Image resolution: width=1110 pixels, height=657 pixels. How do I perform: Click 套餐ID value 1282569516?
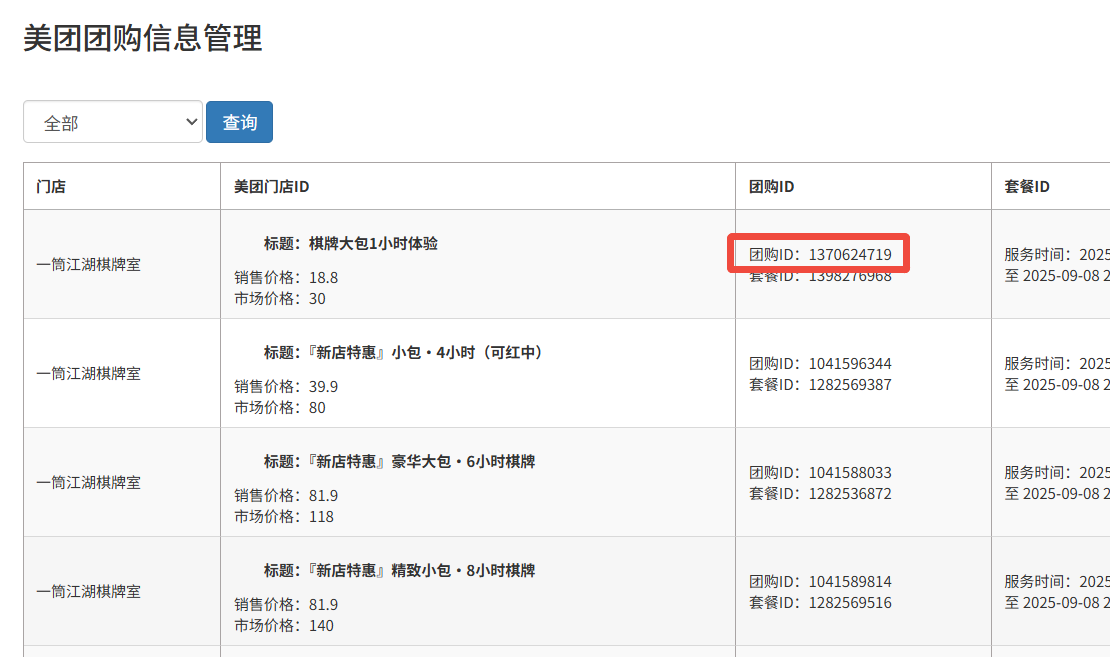point(850,602)
